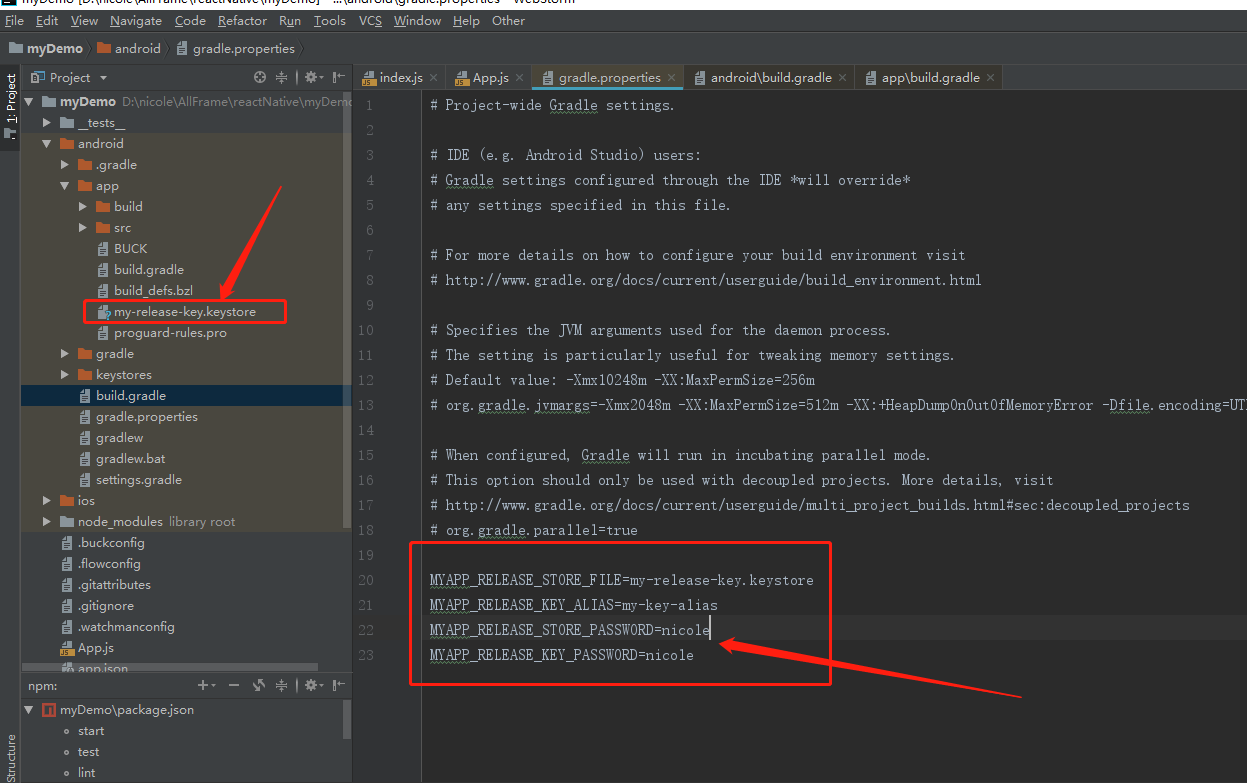The width and height of the screenshot is (1247, 783).
Task: Switch to the index.js editor tab
Action: pos(400,77)
